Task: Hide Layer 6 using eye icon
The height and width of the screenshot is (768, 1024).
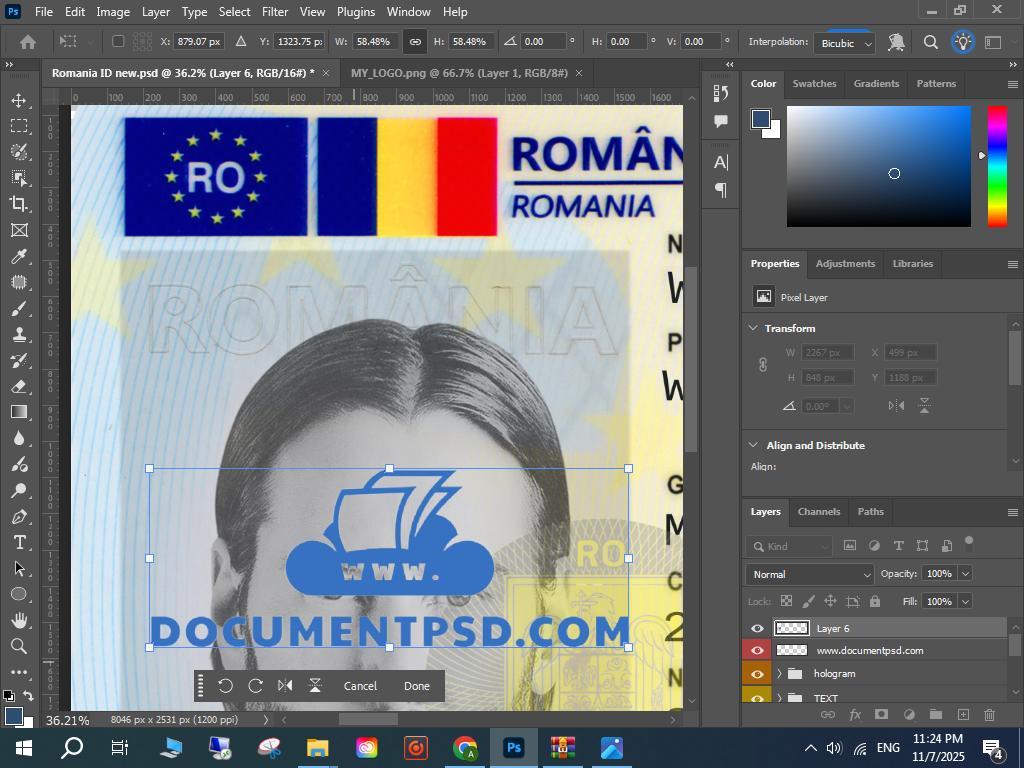Action: coord(757,628)
